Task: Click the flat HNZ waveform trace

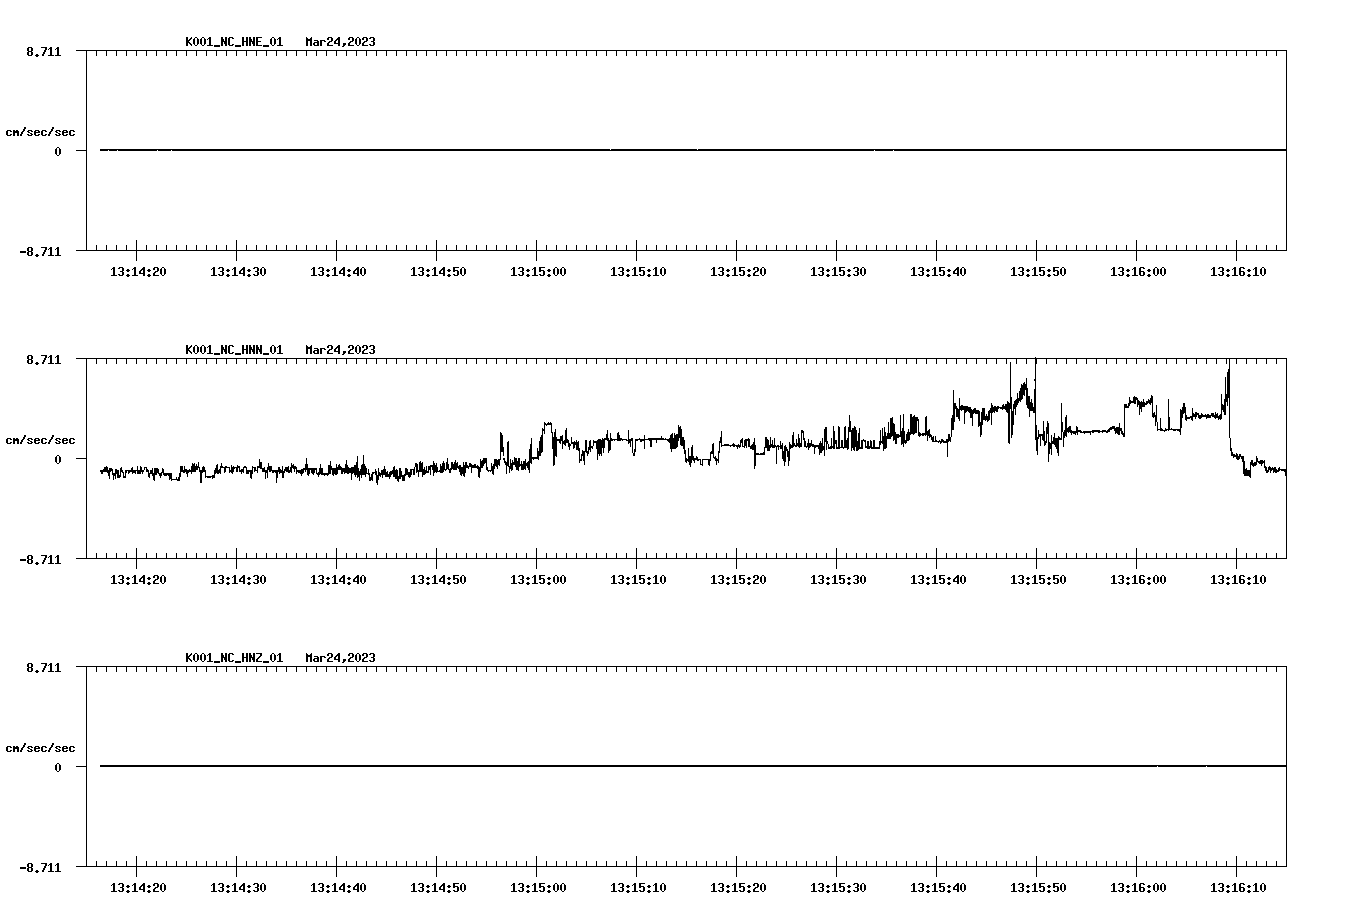Action: click(x=600, y=765)
